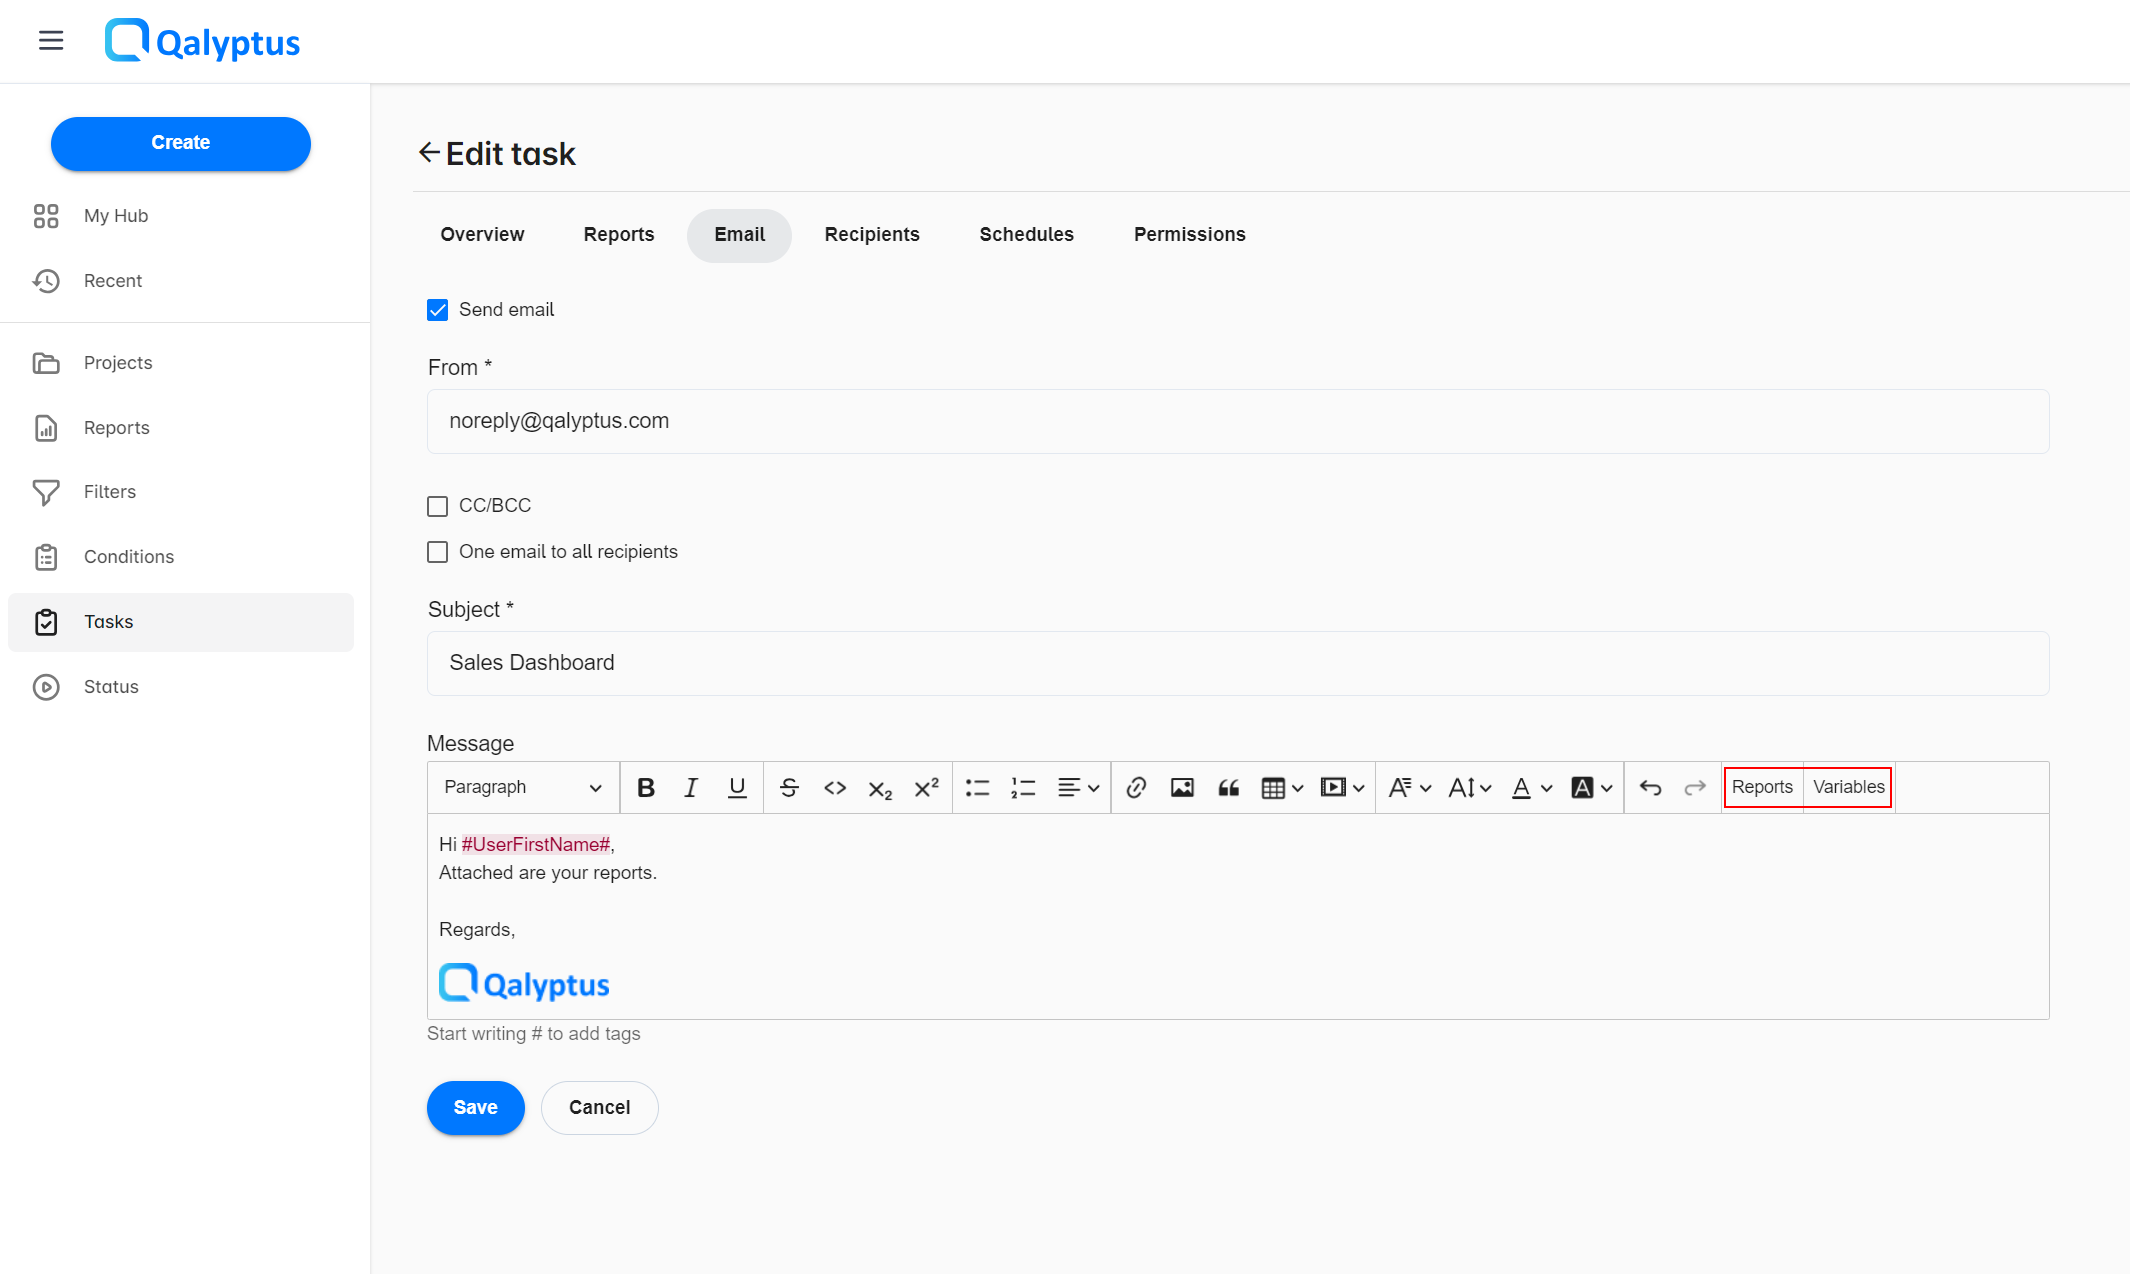Open the font color dropdown
Viewport: 2130px width, 1274px height.
1531,788
